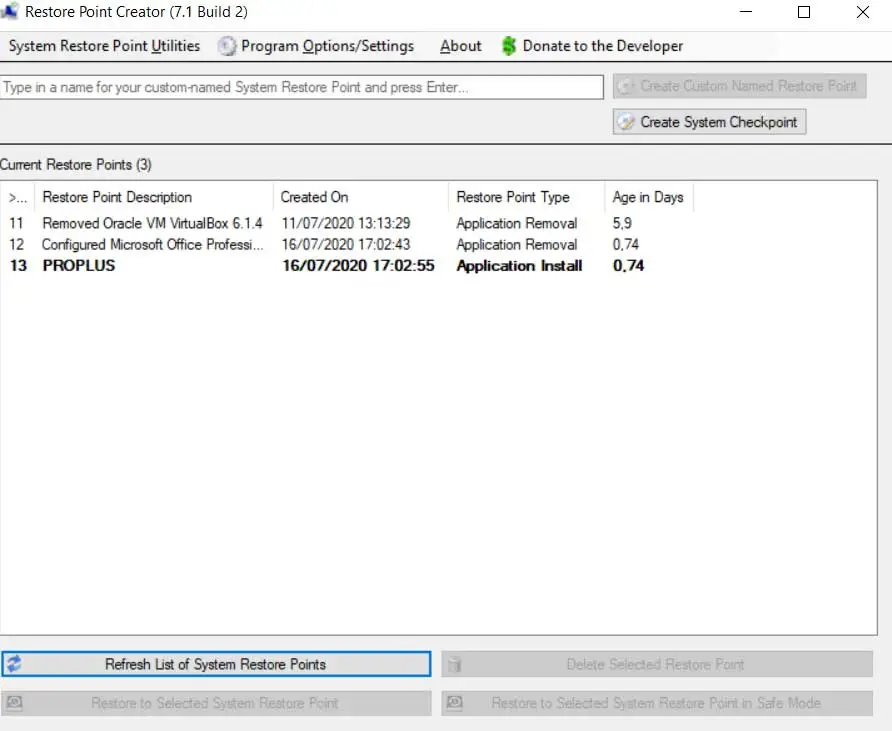Click Delete Selected Restore Point button
This screenshot has height=731, width=892.
pos(657,664)
